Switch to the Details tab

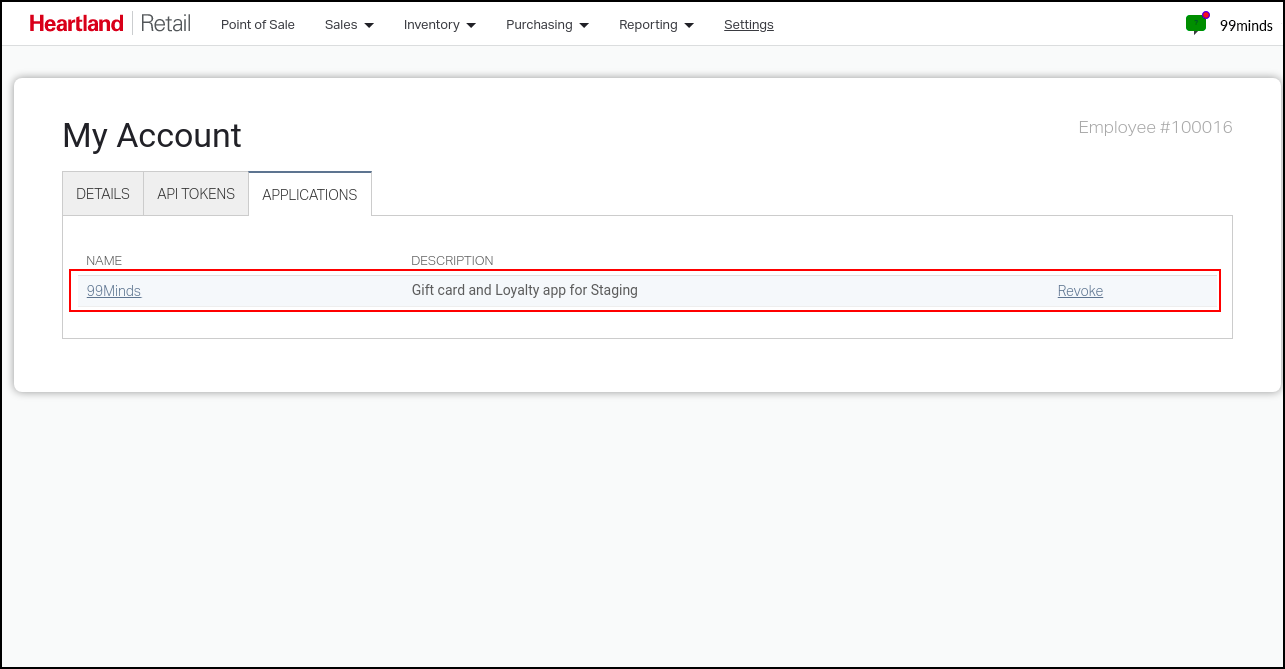[x=103, y=194]
